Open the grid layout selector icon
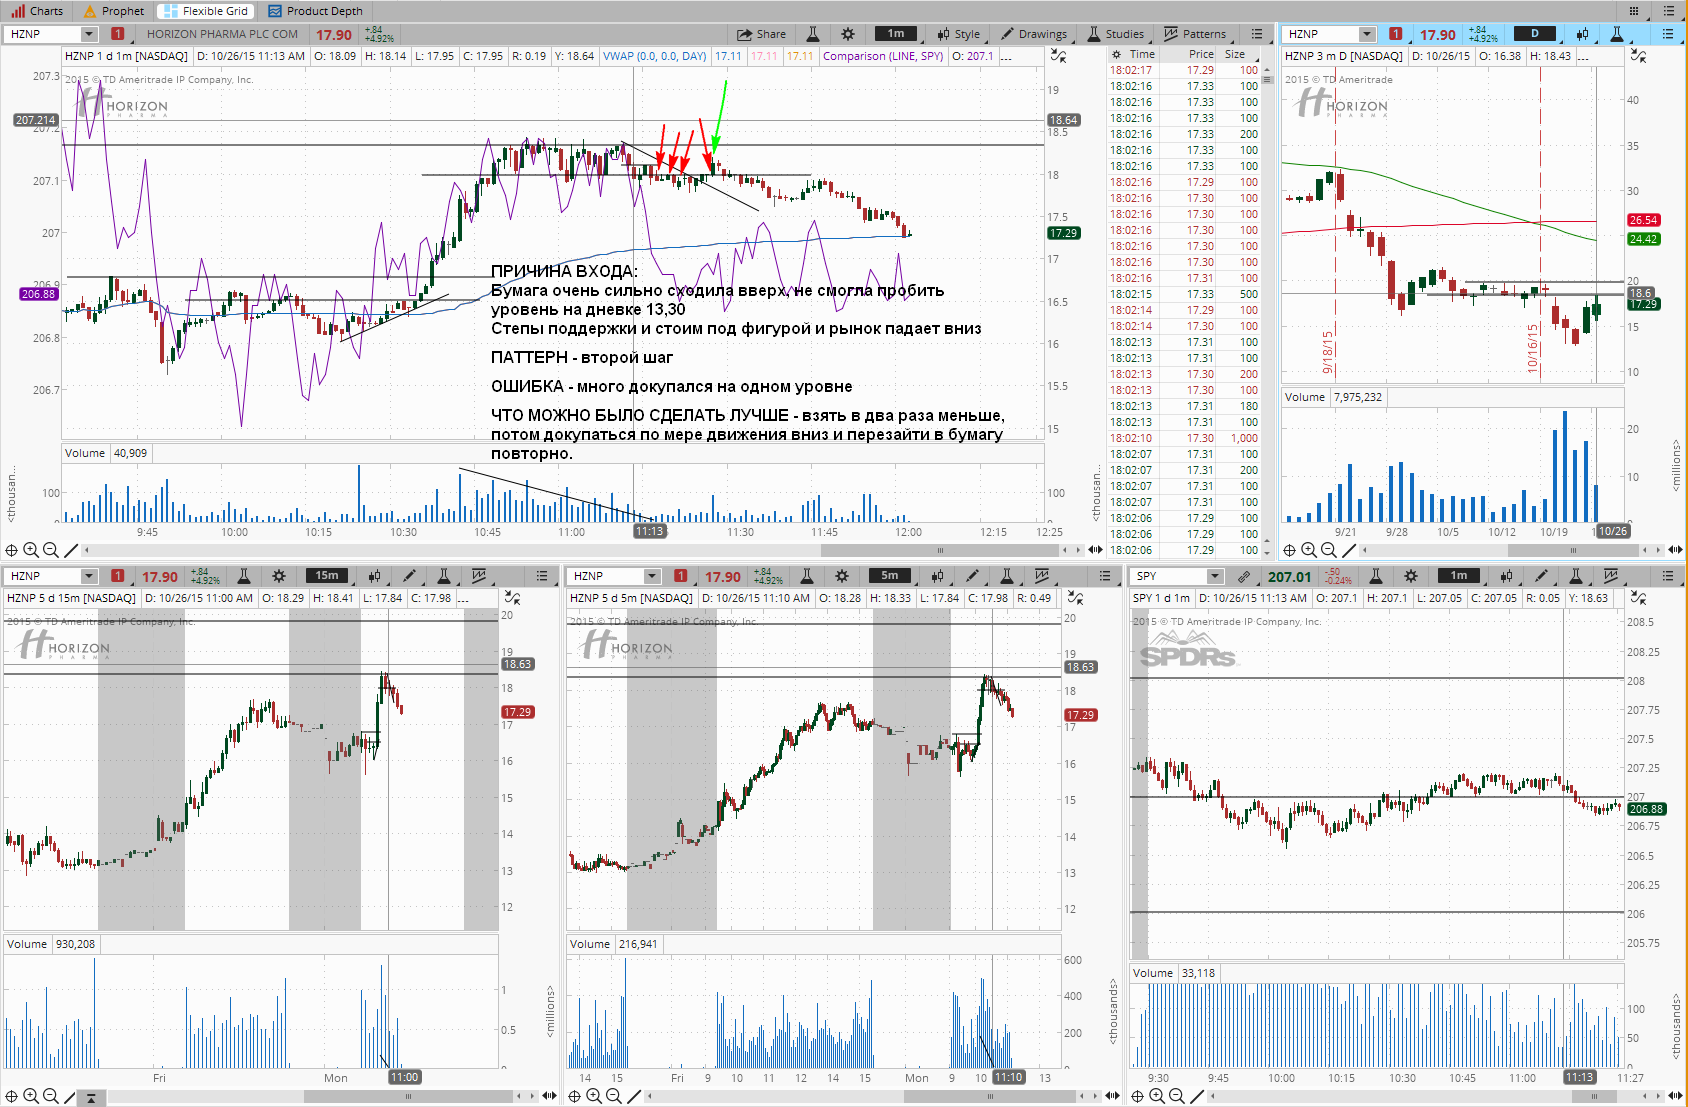The image size is (1688, 1107). pos(1634,11)
